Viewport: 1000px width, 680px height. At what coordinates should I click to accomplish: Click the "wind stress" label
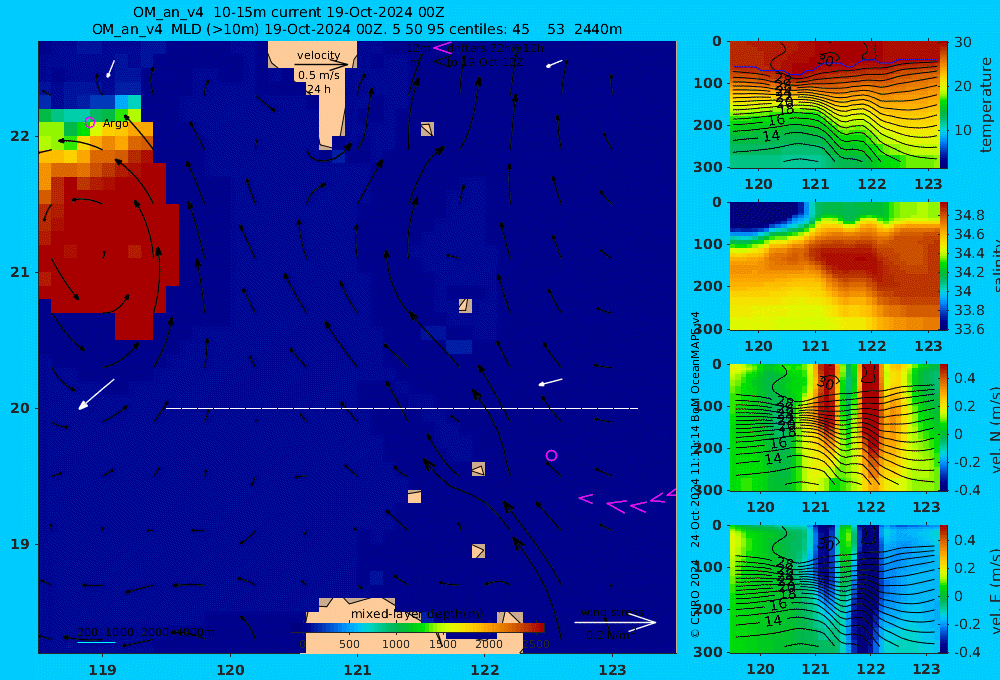coord(612,612)
